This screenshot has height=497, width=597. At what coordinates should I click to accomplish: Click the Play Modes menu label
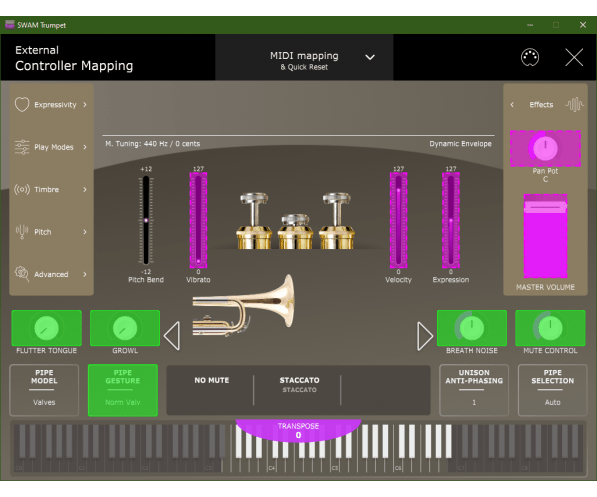[x=54, y=147]
